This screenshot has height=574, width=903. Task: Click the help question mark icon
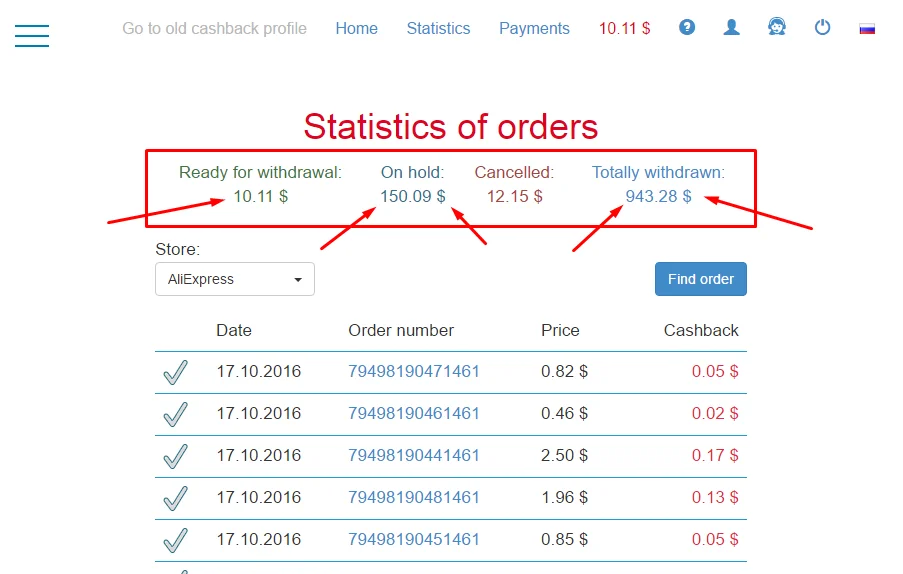(x=686, y=27)
